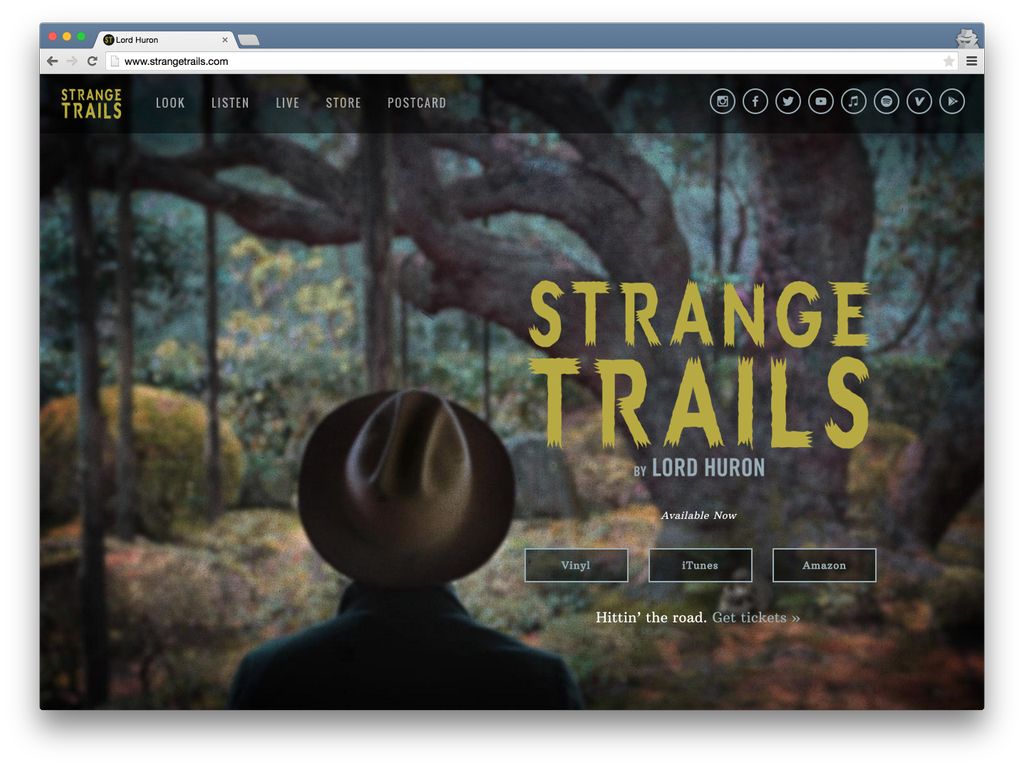1024x767 pixels.
Task: Open the LISTEN navigation item
Action: [230, 103]
